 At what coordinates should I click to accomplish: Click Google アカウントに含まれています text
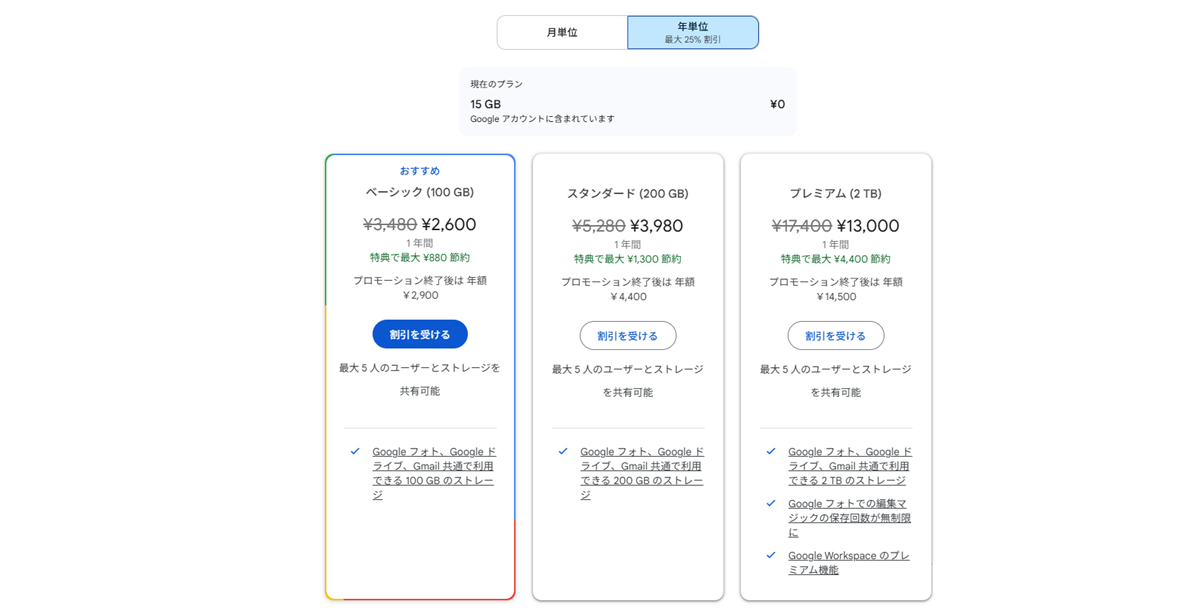point(543,119)
